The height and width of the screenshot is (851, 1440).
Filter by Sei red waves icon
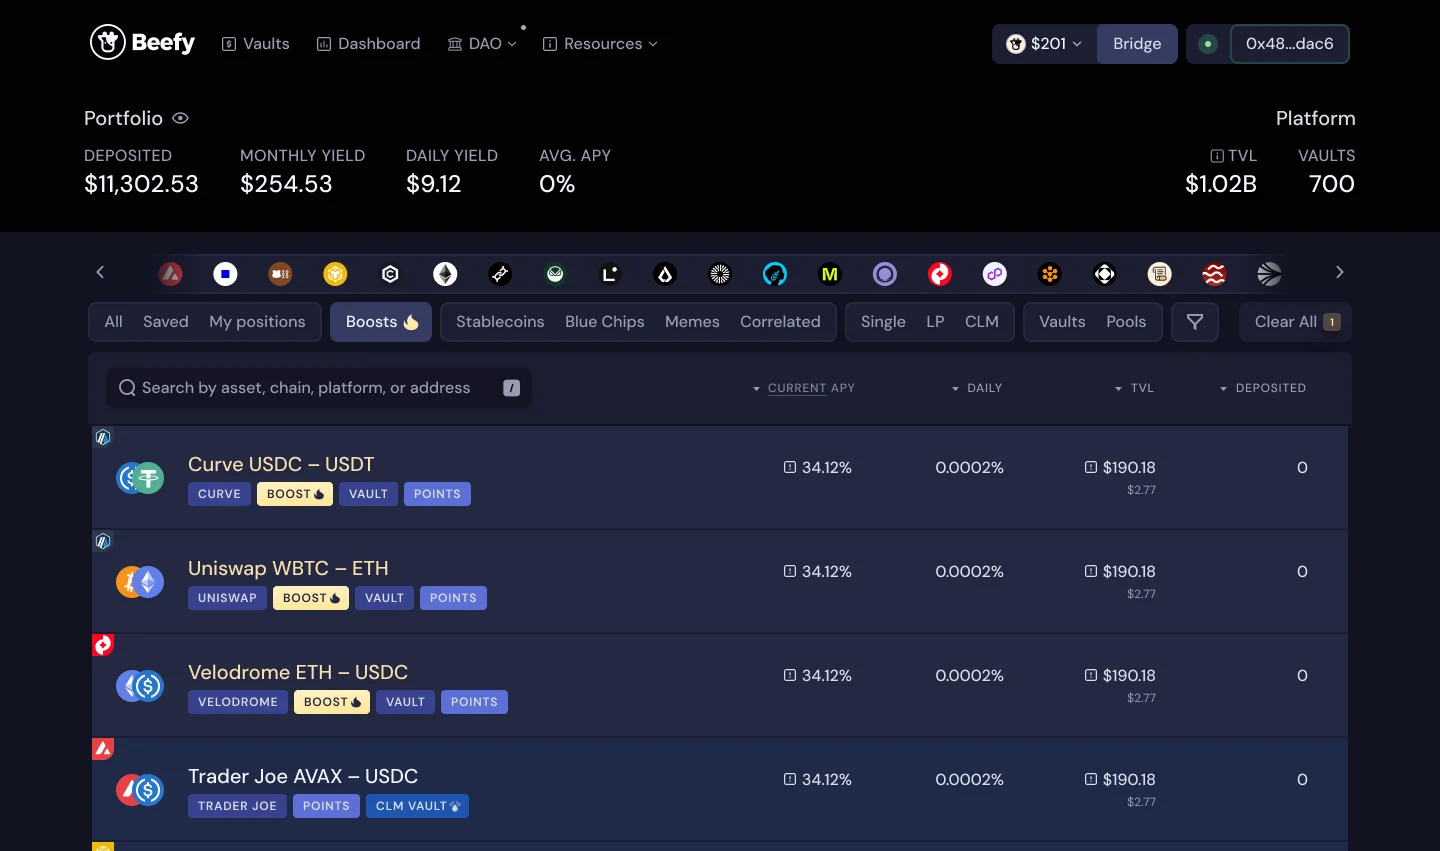click(x=1214, y=273)
